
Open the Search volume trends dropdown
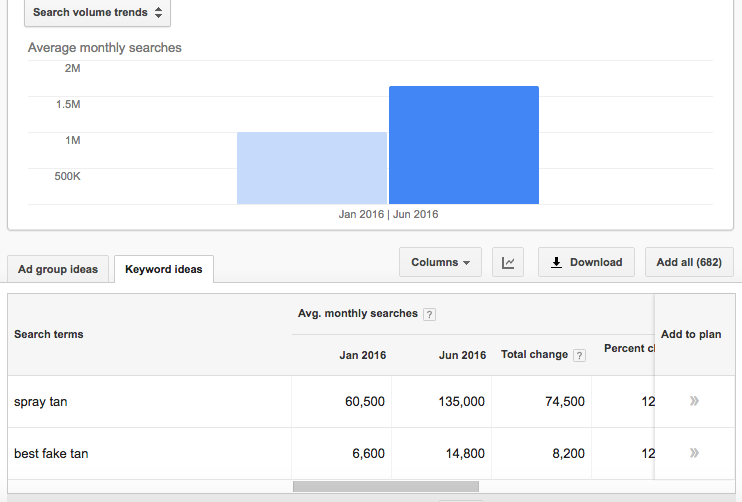tap(97, 12)
